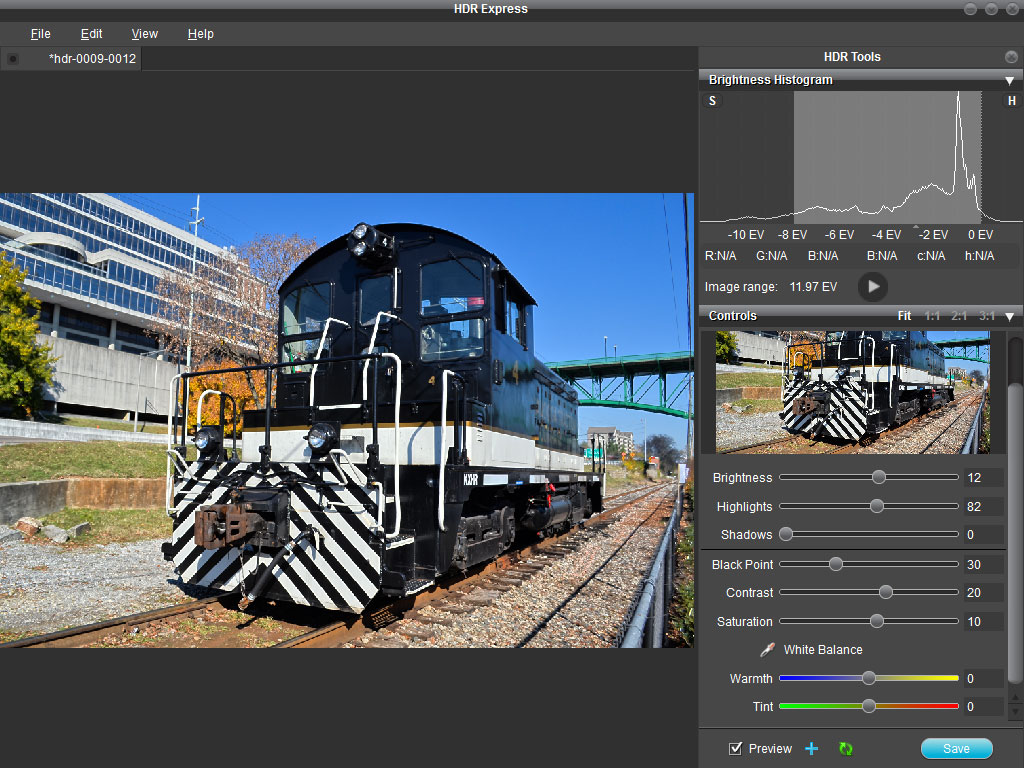
Task: Click the green refresh arrows icon
Action: [846, 749]
